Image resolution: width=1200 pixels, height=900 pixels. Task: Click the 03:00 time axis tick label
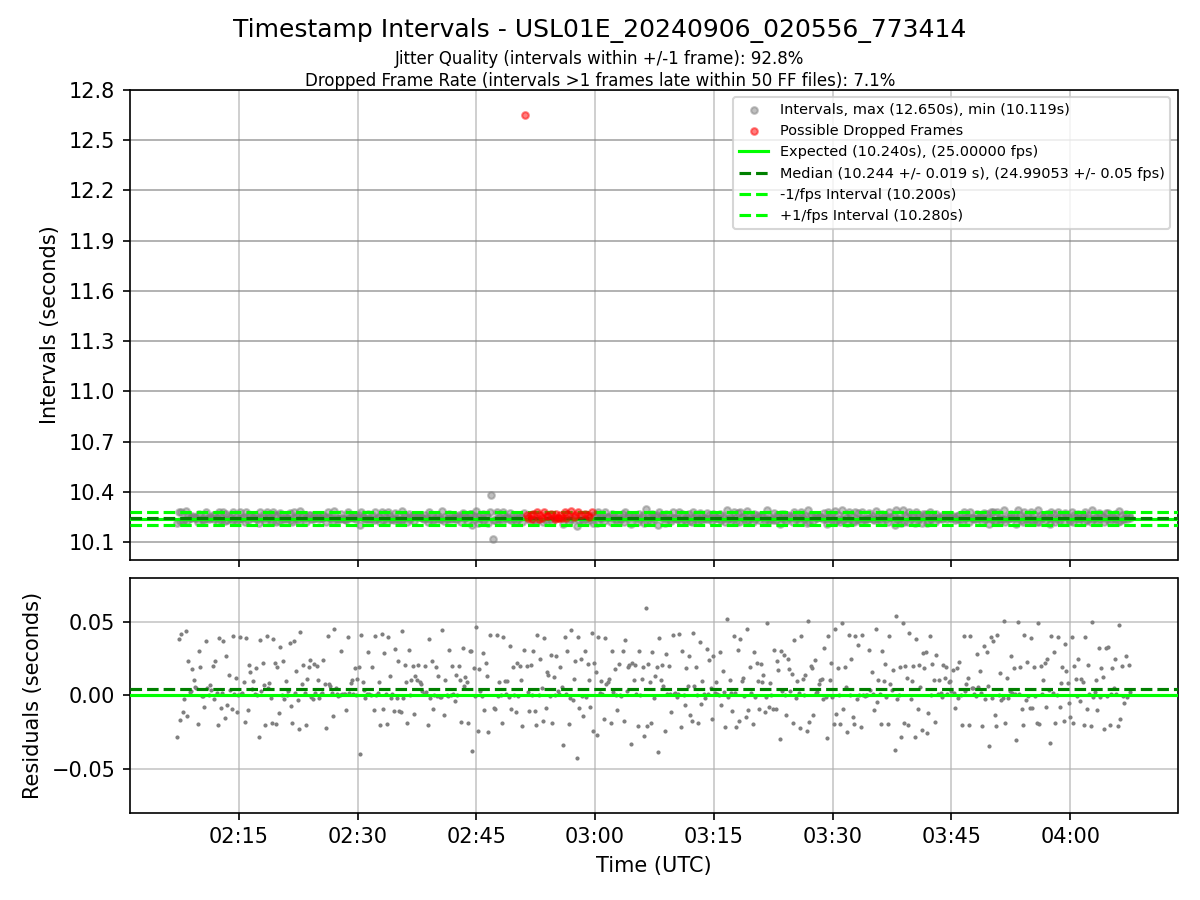coord(595,833)
